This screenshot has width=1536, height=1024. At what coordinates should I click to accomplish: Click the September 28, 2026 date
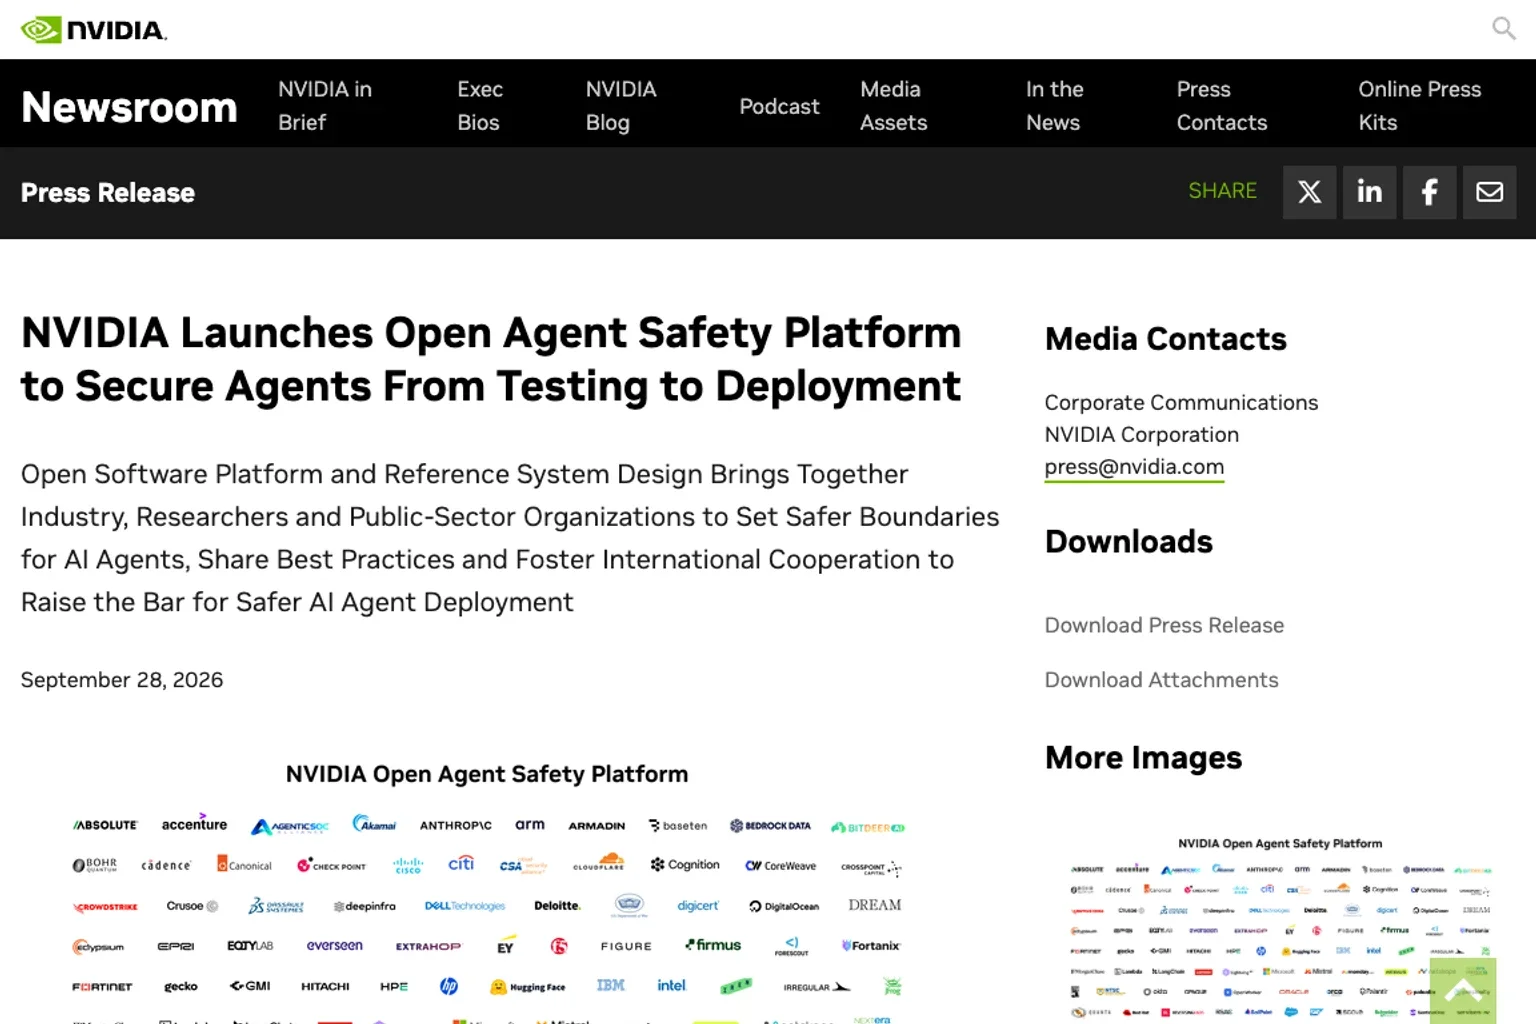click(122, 680)
